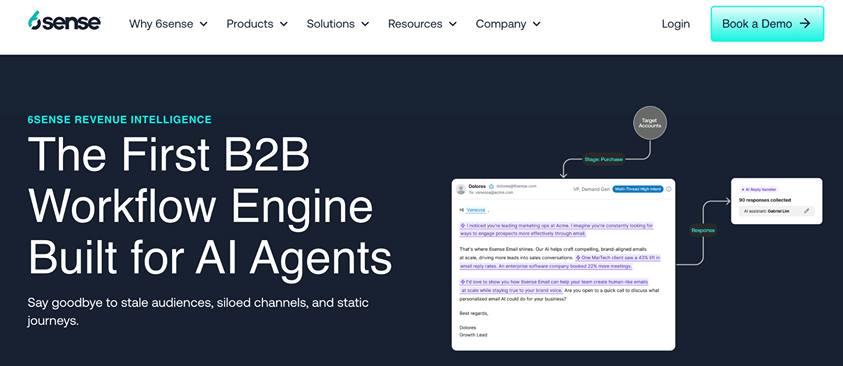Click 'AI assistant: Gabriel Lim' field
The width and height of the screenshot is (843, 366).
click(x=776, y=211)
